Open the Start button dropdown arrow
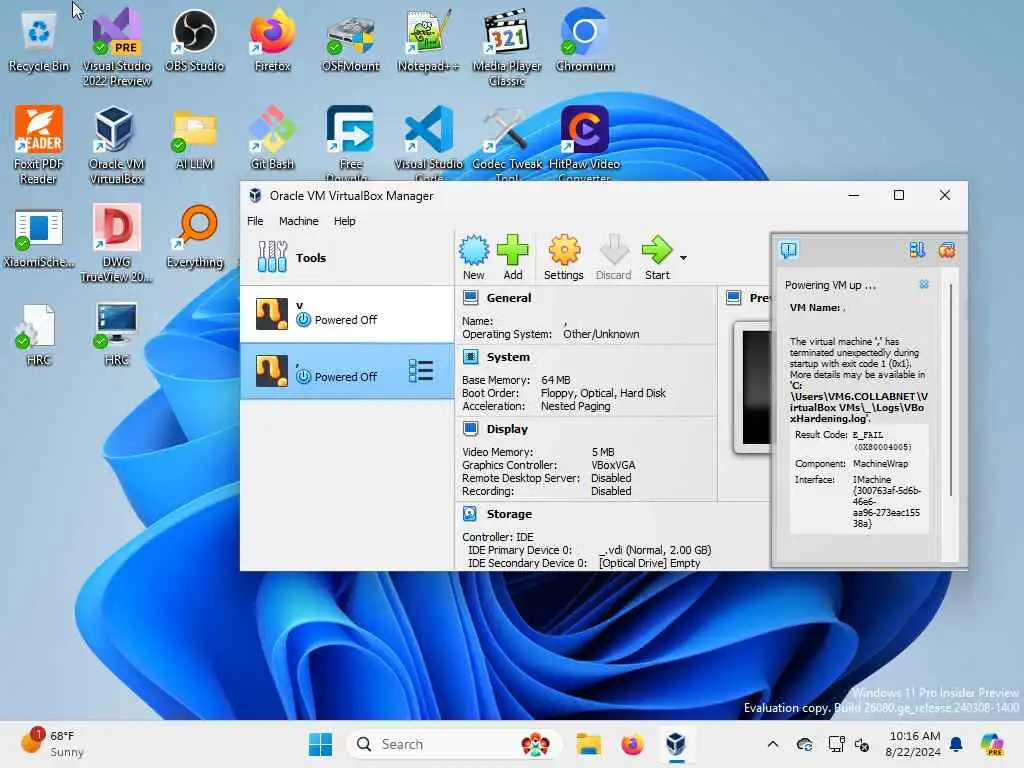 coord(683,258)
